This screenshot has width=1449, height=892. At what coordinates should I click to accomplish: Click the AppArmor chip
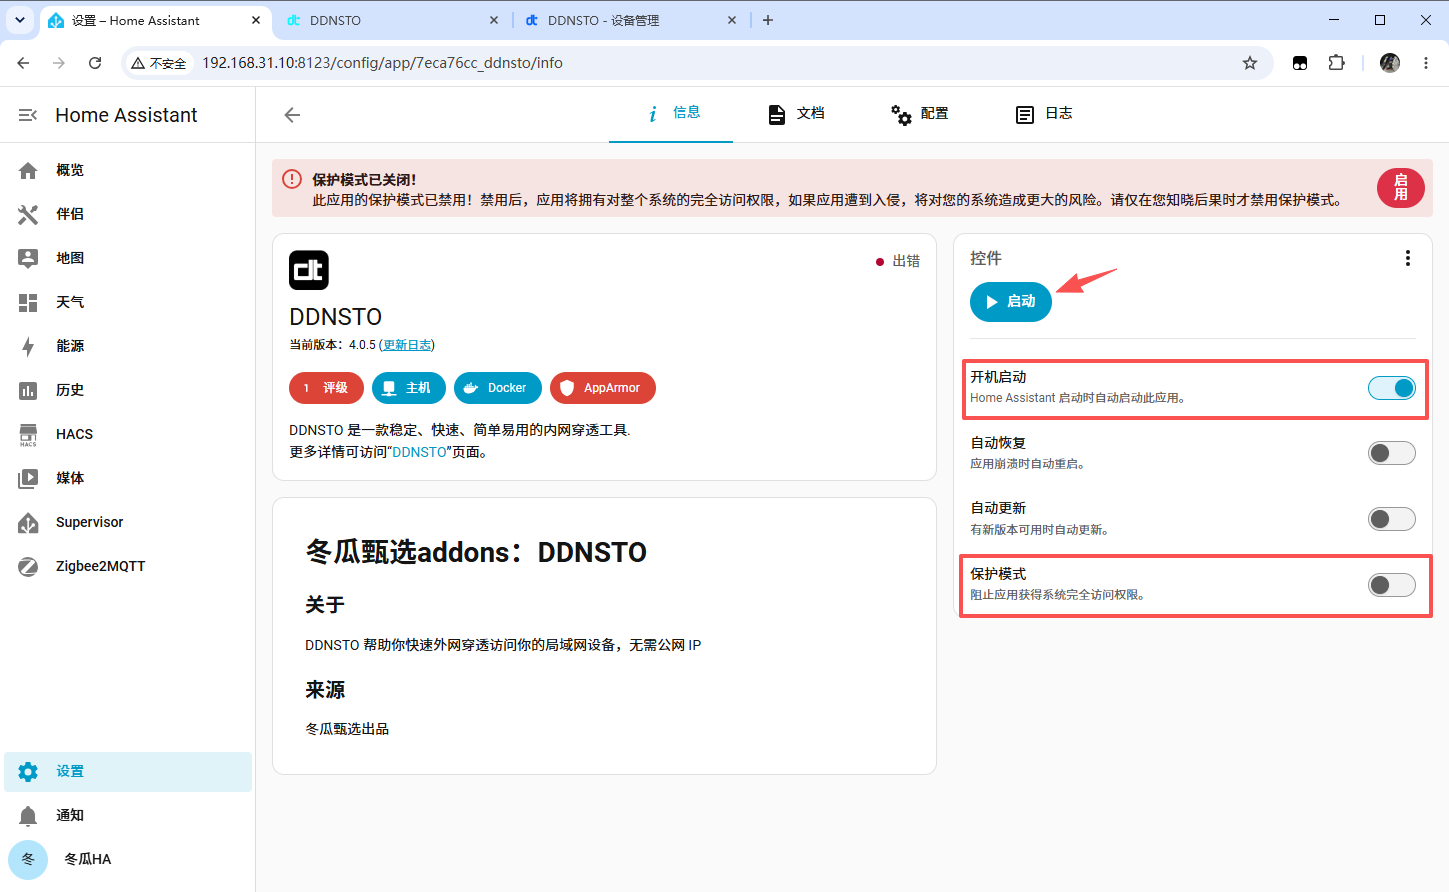click(603, 388)
